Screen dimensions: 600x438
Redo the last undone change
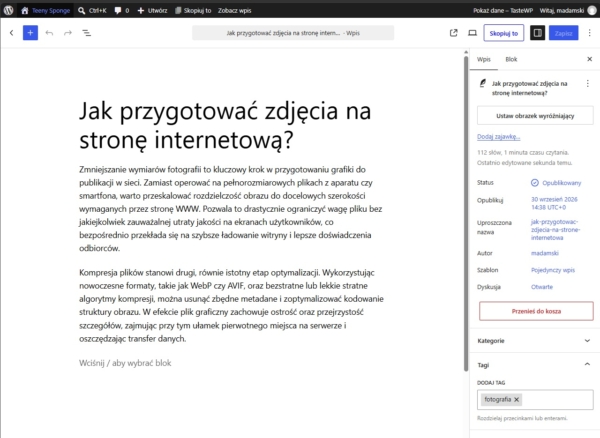68,33
